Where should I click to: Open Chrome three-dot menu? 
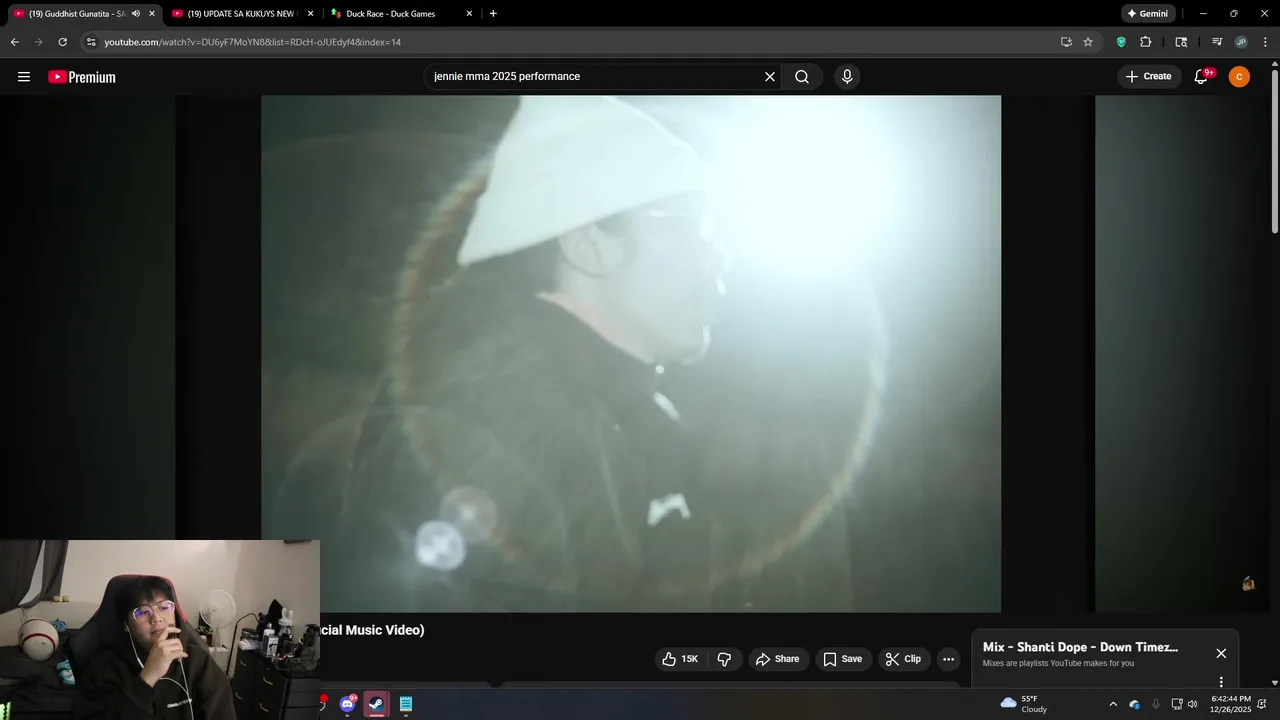click(1266, 42)
